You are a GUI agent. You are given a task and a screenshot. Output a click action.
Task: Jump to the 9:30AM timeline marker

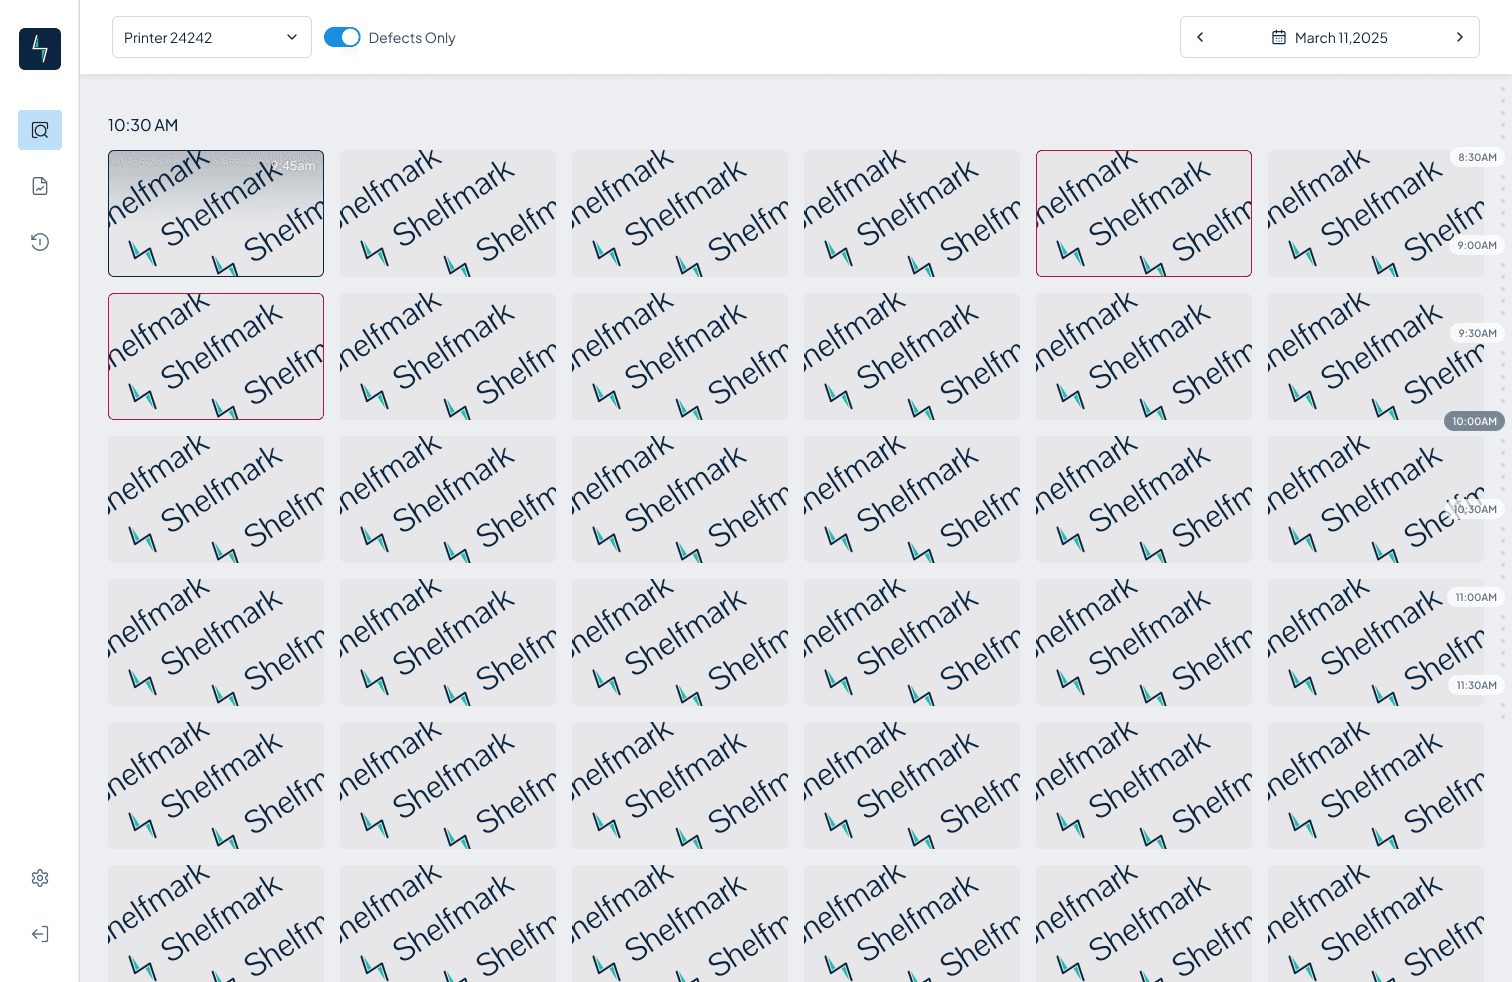pyautogui.click(x=1477, y=333)
